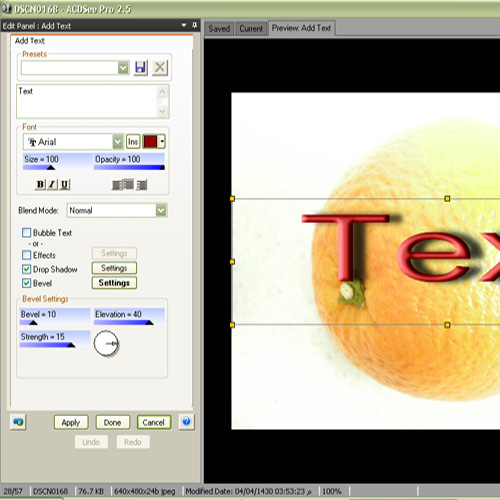
Task: Click the Apply button
Action: click(x=71, y=422)
